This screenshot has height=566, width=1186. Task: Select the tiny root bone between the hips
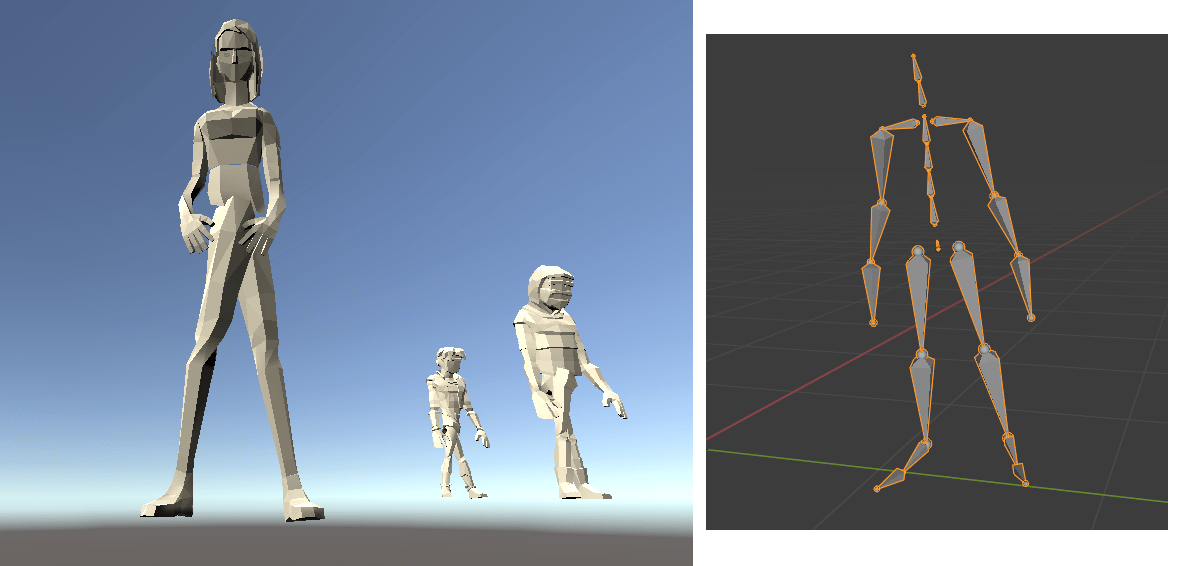tap(938, 245)
